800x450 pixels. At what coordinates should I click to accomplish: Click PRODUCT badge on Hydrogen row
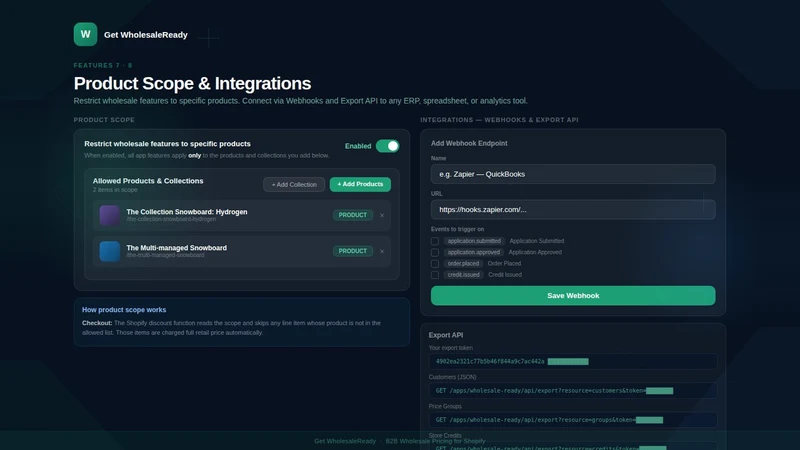pyautogui.click(x=353, y=215)
